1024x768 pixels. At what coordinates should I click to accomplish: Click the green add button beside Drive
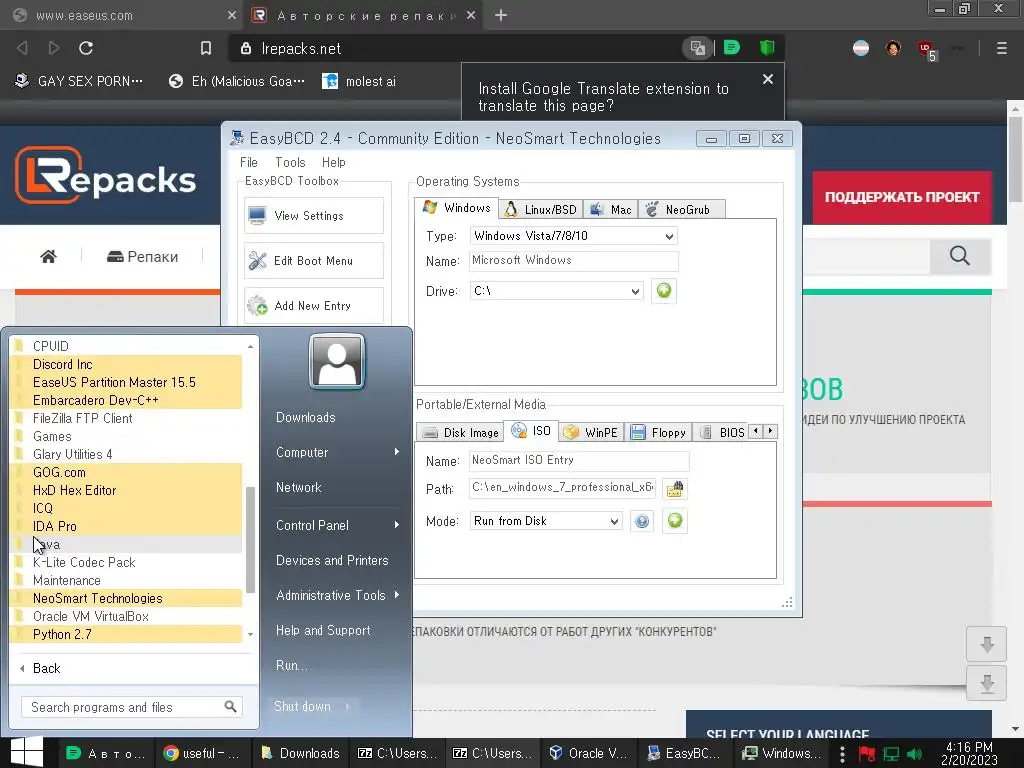(664, 291)
